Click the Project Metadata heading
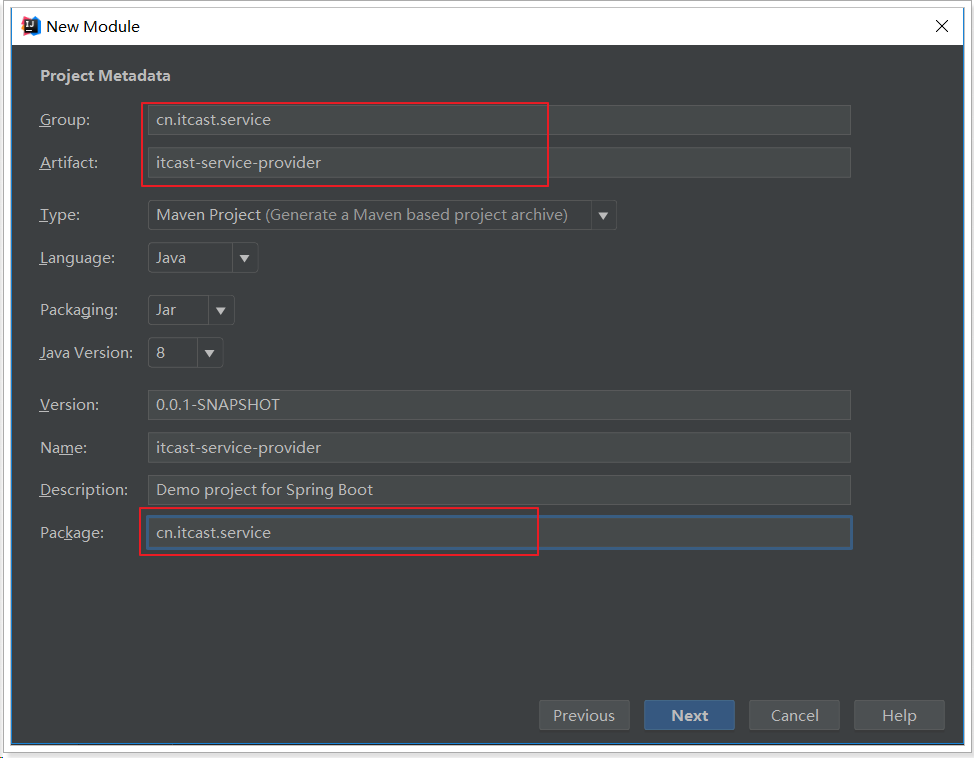This screenshot has width=974, height=758. (105, 76)
